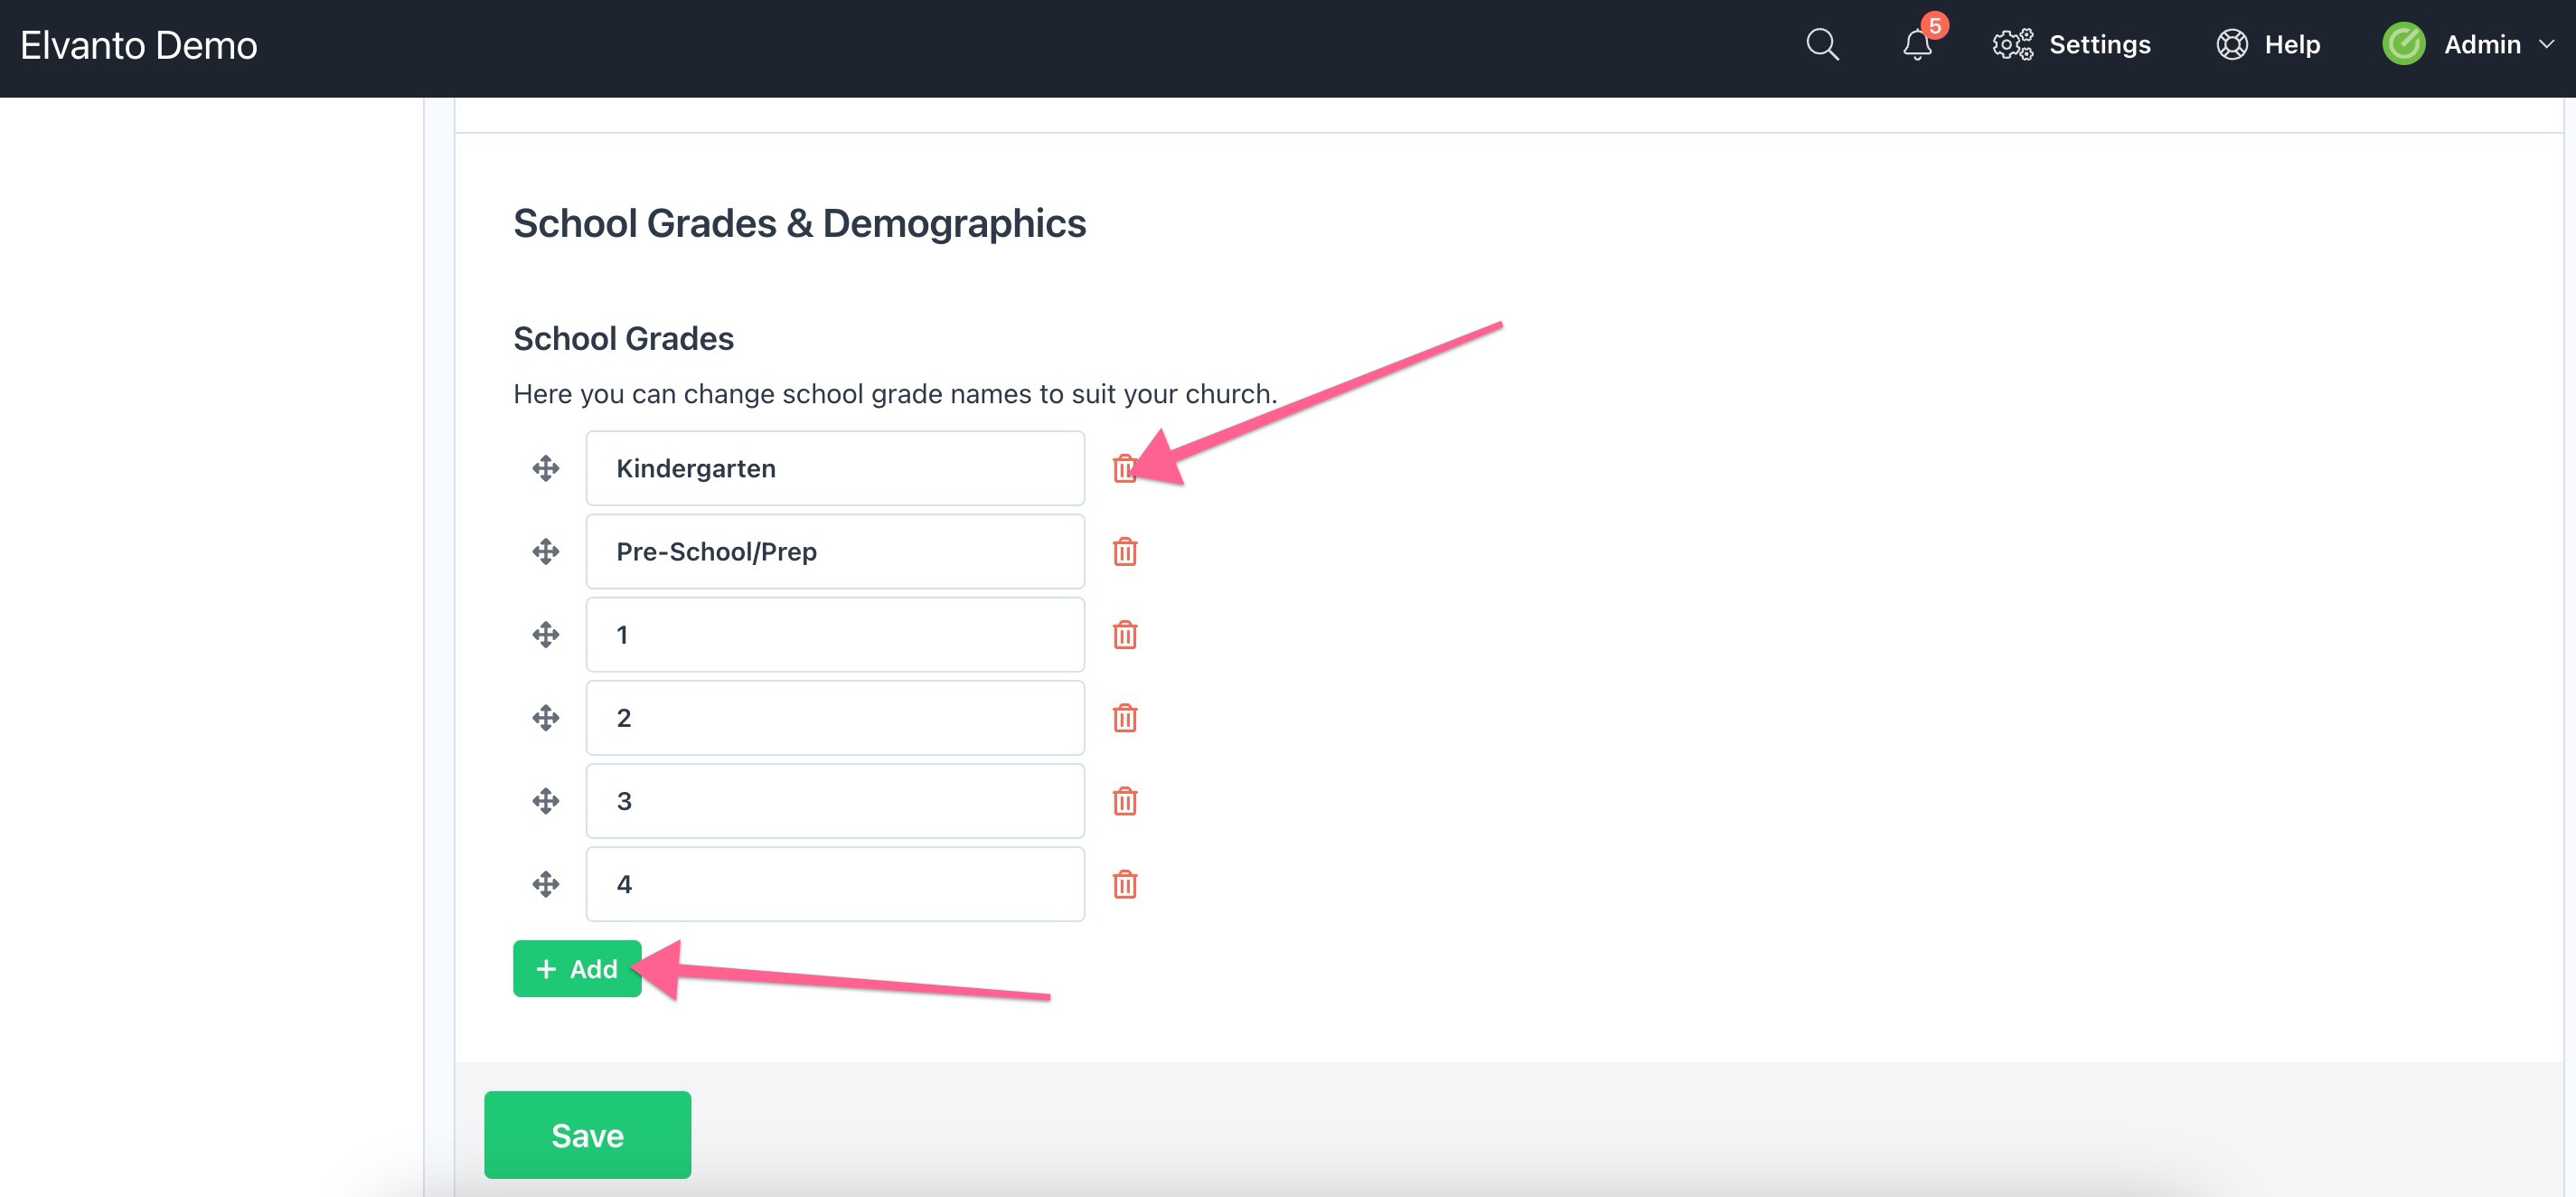
Task: Click the school grade names description text
Action: tap(895, 394)
